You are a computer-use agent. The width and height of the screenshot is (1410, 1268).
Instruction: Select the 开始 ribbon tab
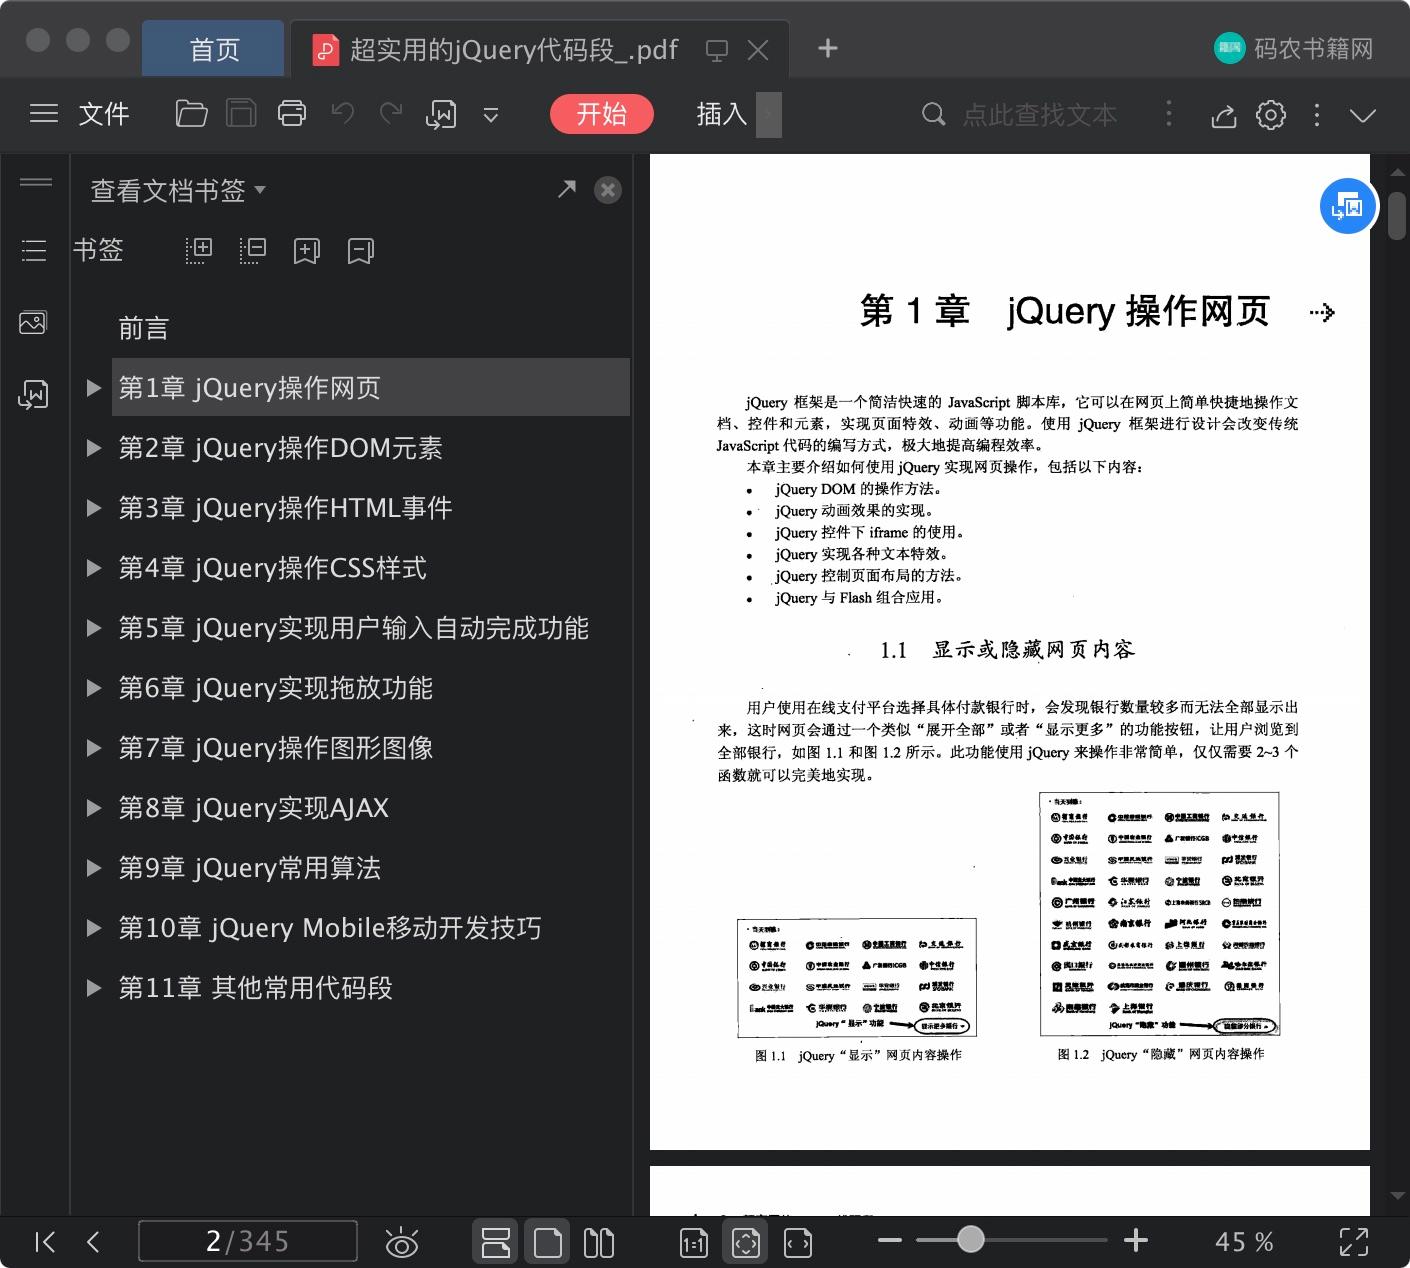(602, 114)
